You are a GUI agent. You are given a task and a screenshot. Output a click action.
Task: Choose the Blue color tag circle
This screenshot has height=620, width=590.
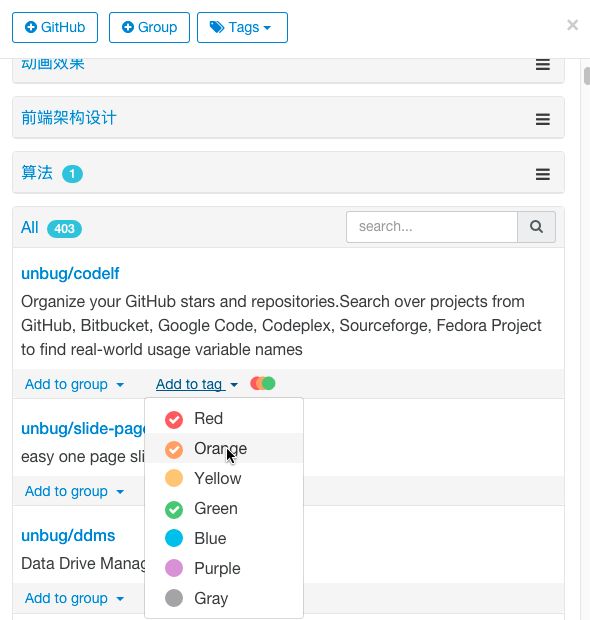(x=174, y=539)
